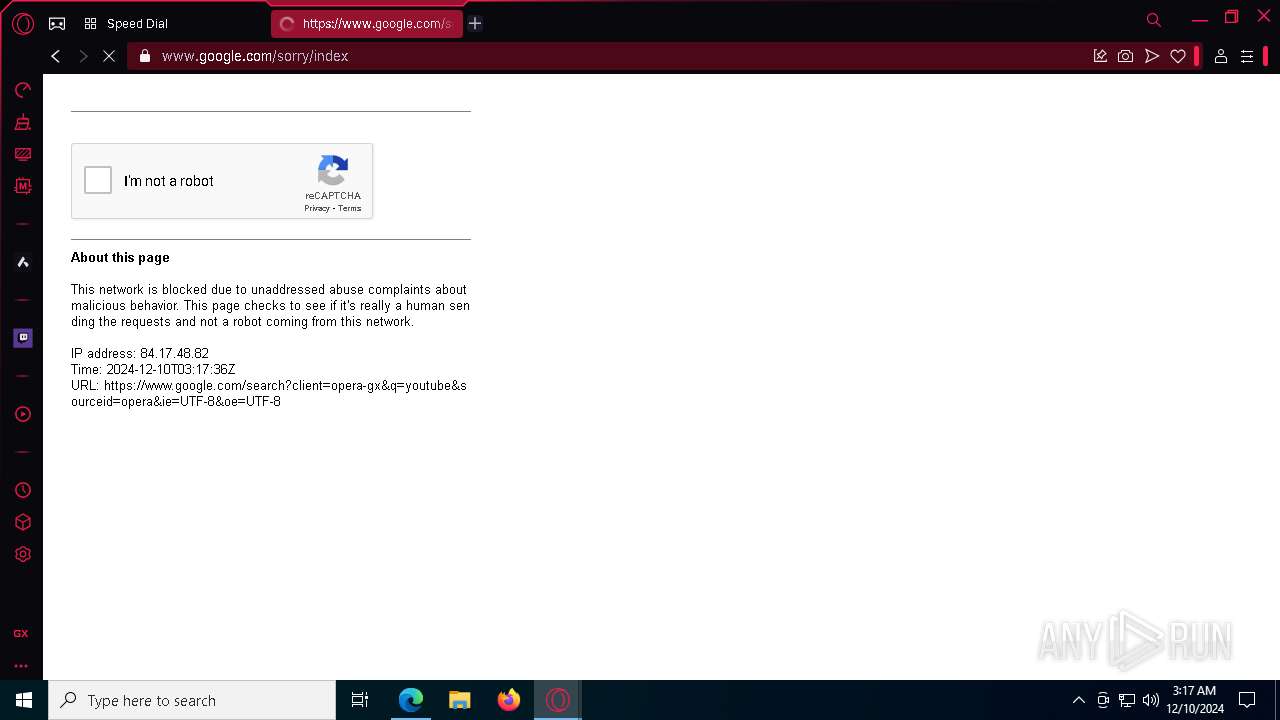Bookmark page with heart icon

pyautogui.click(x=1178, y=56)
